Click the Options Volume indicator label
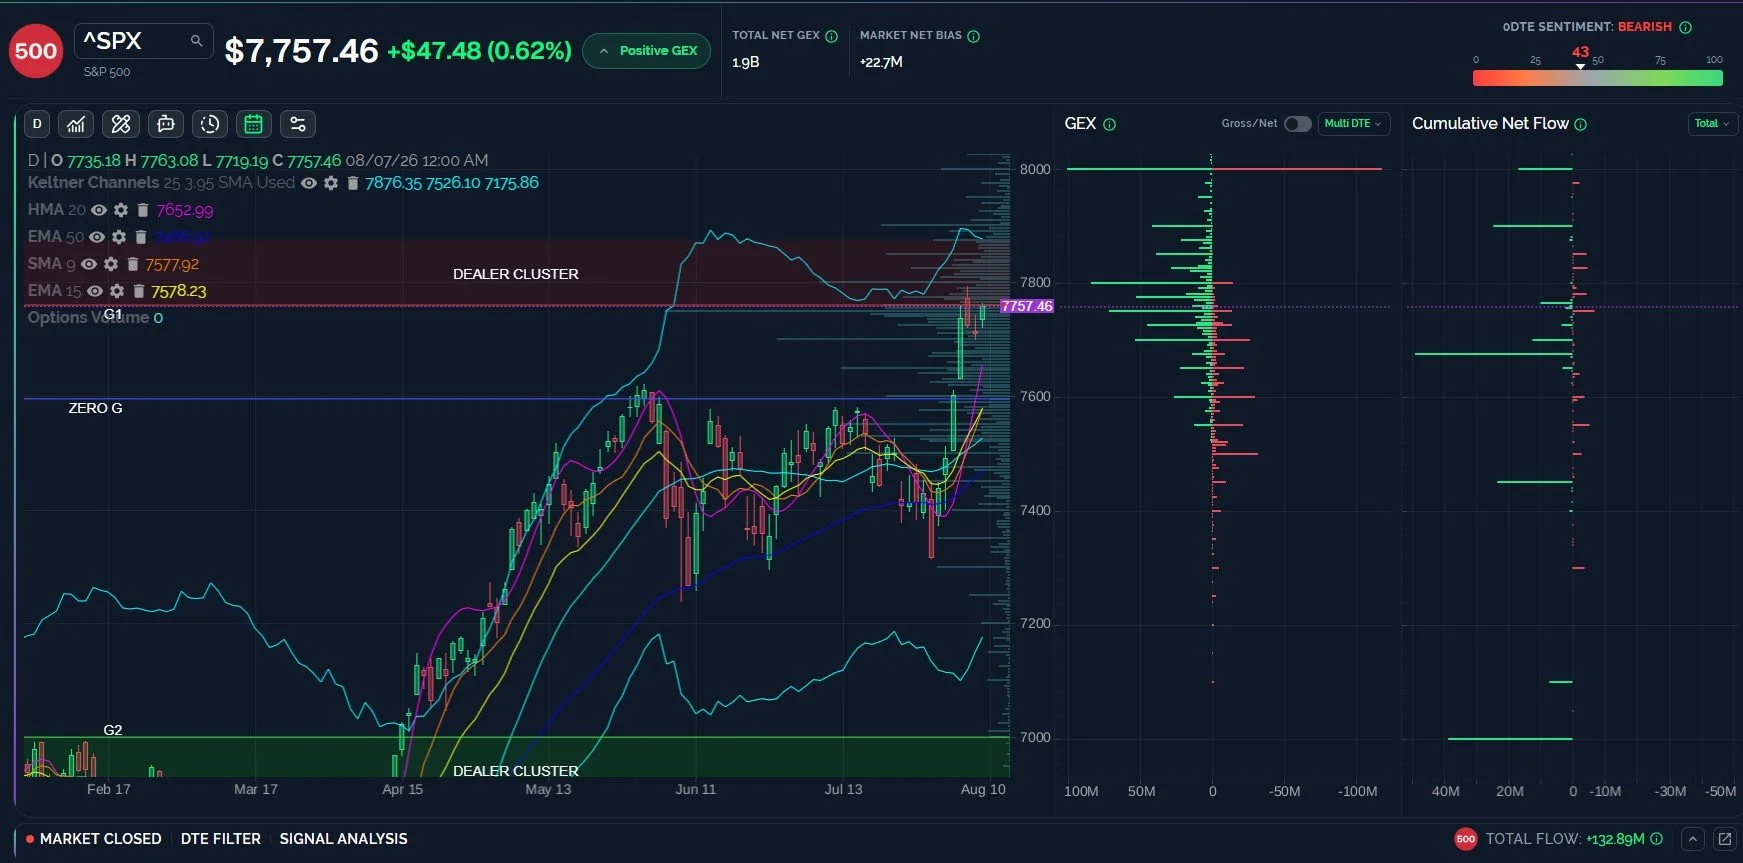This screenshot has width=1743, height=863. point(88,318)
